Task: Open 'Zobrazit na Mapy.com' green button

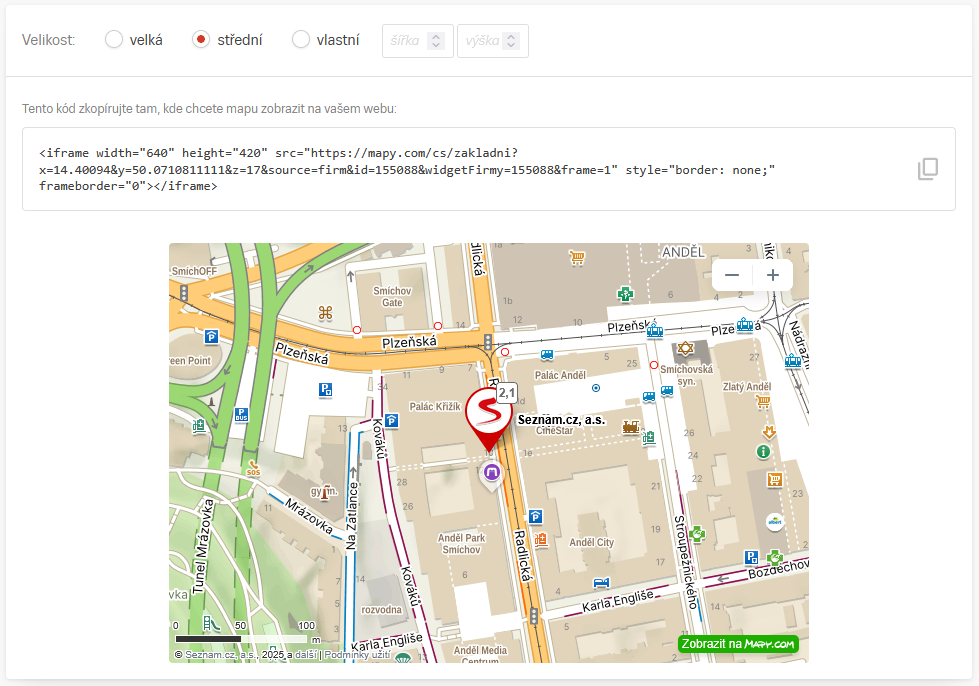Action: click(738, 644)
